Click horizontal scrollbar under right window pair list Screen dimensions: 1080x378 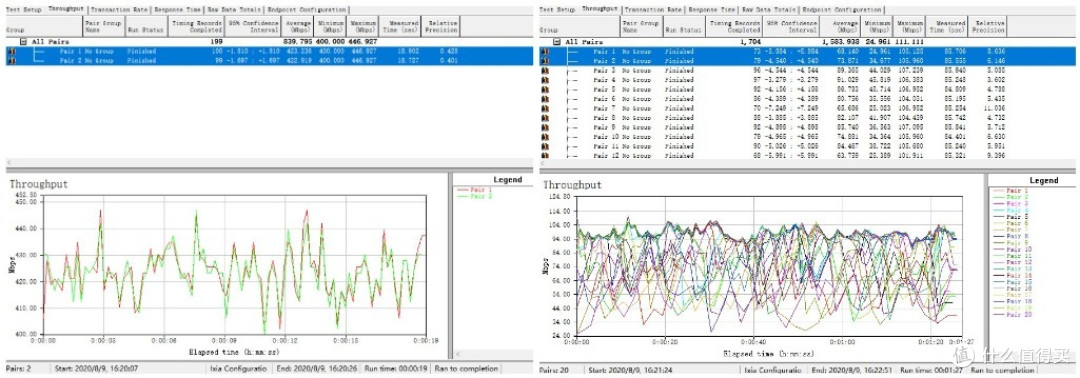click(x=806, y=164)
